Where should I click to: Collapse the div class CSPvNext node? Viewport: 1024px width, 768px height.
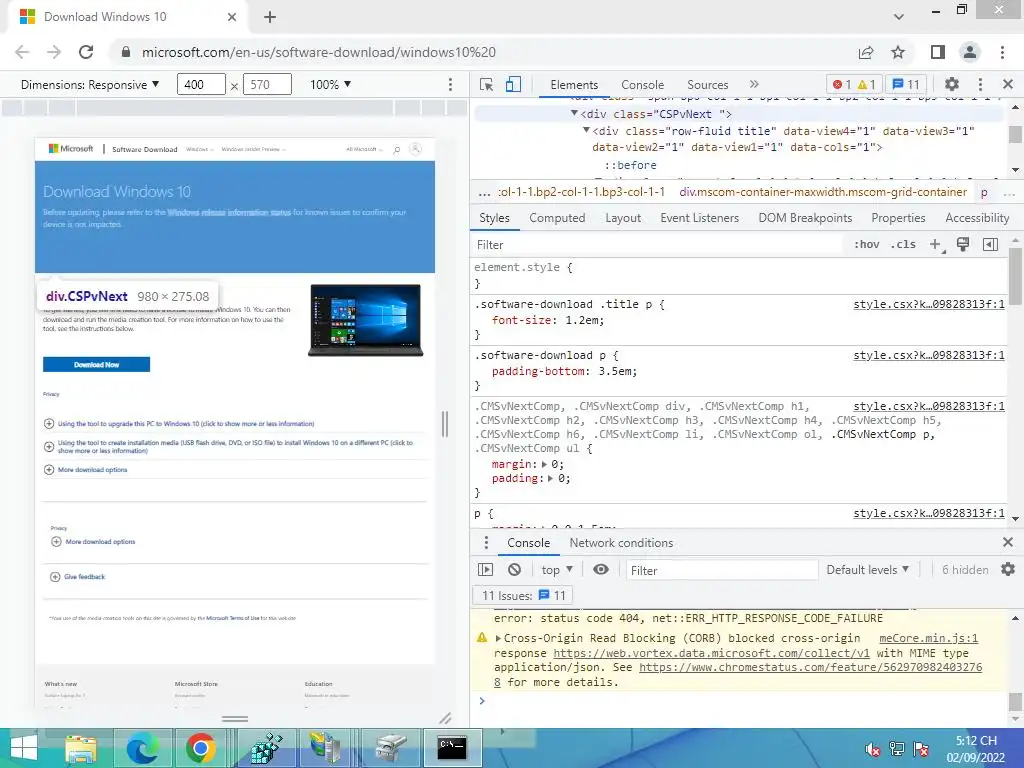574,114
